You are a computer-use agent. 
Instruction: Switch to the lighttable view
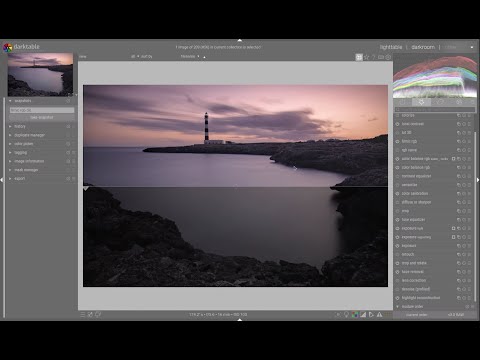[x=391, y=47]
